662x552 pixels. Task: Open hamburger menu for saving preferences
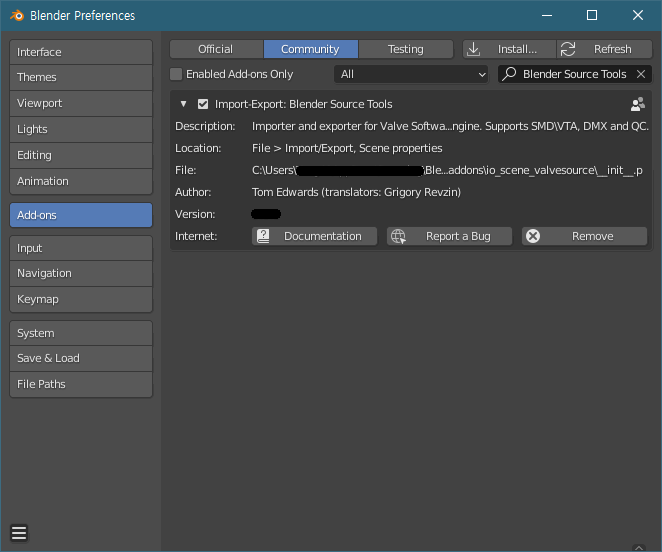pos(19,533)
